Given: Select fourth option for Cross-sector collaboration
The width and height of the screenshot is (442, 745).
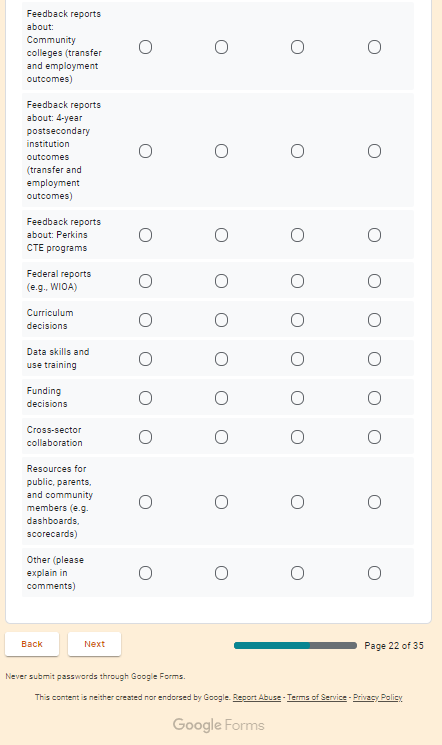Looking at the screenshot, I should point(375,437).
